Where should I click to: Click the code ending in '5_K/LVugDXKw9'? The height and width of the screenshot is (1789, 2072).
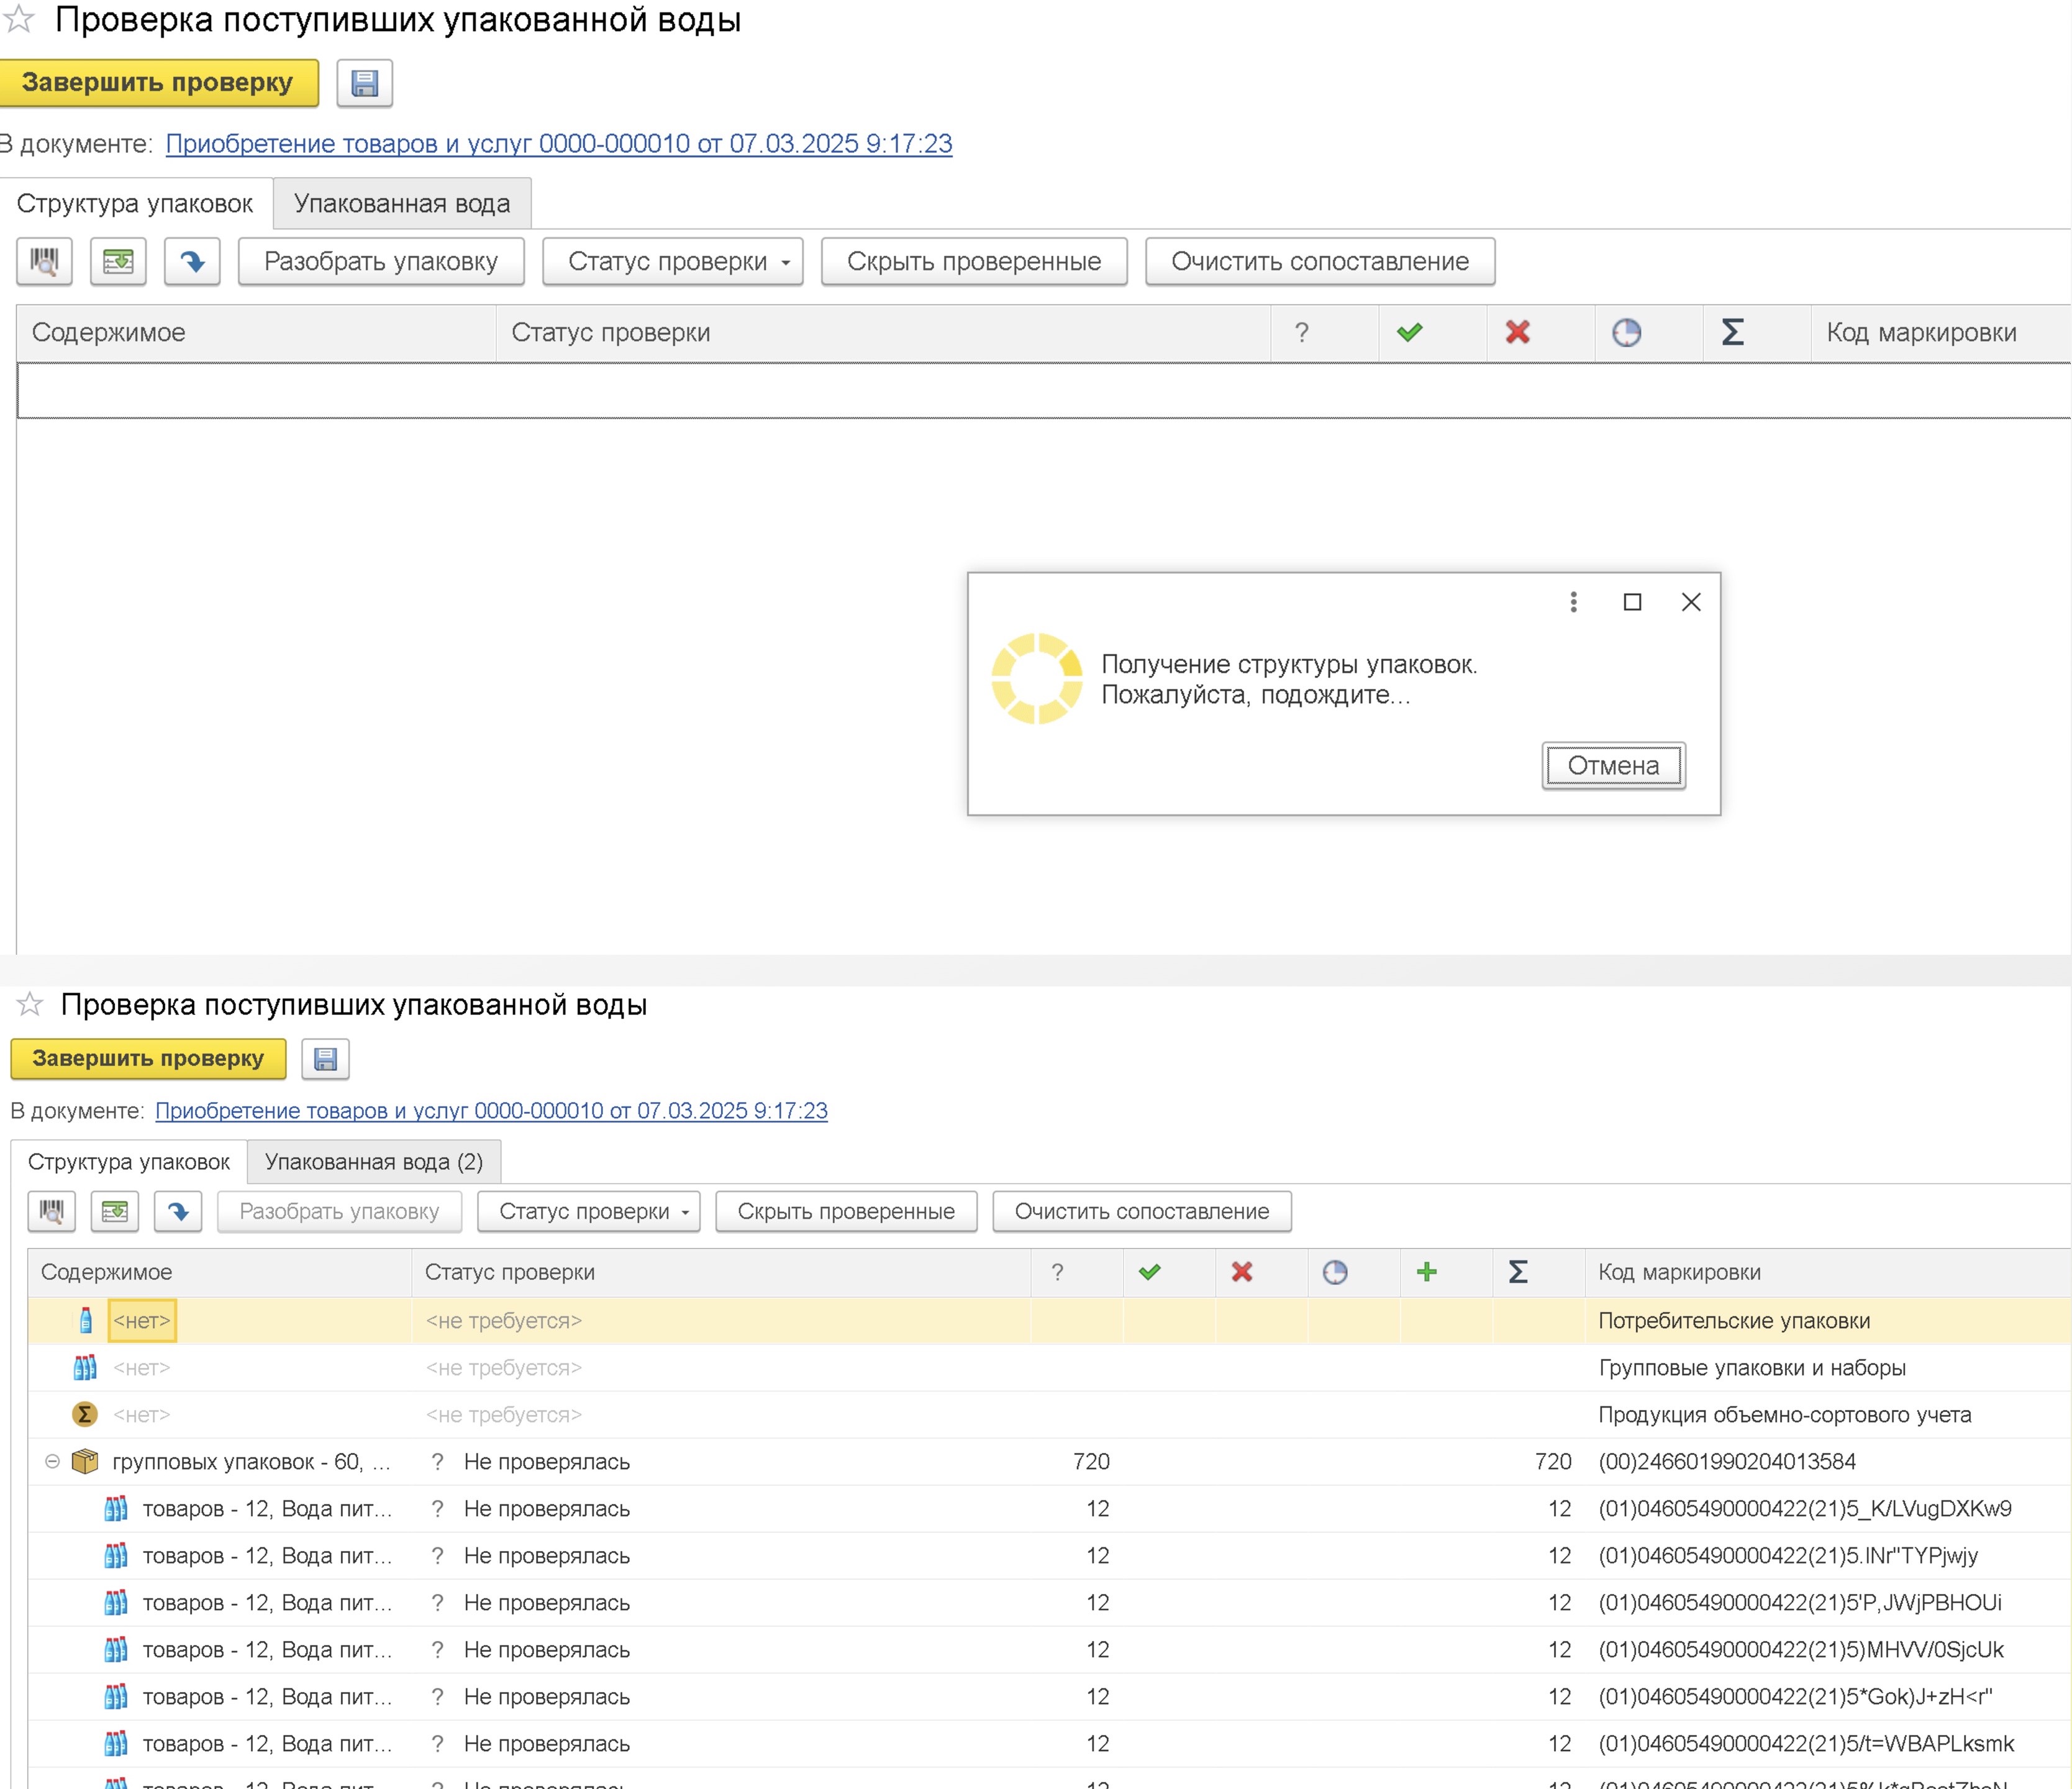[x=1805, y=1509]
